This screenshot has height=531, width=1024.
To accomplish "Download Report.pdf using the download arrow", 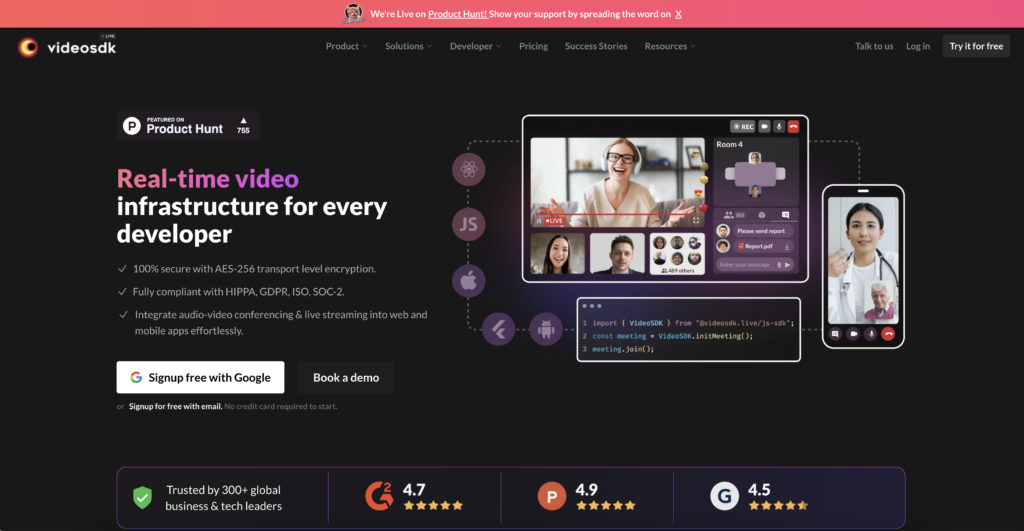I will point(787,246).
